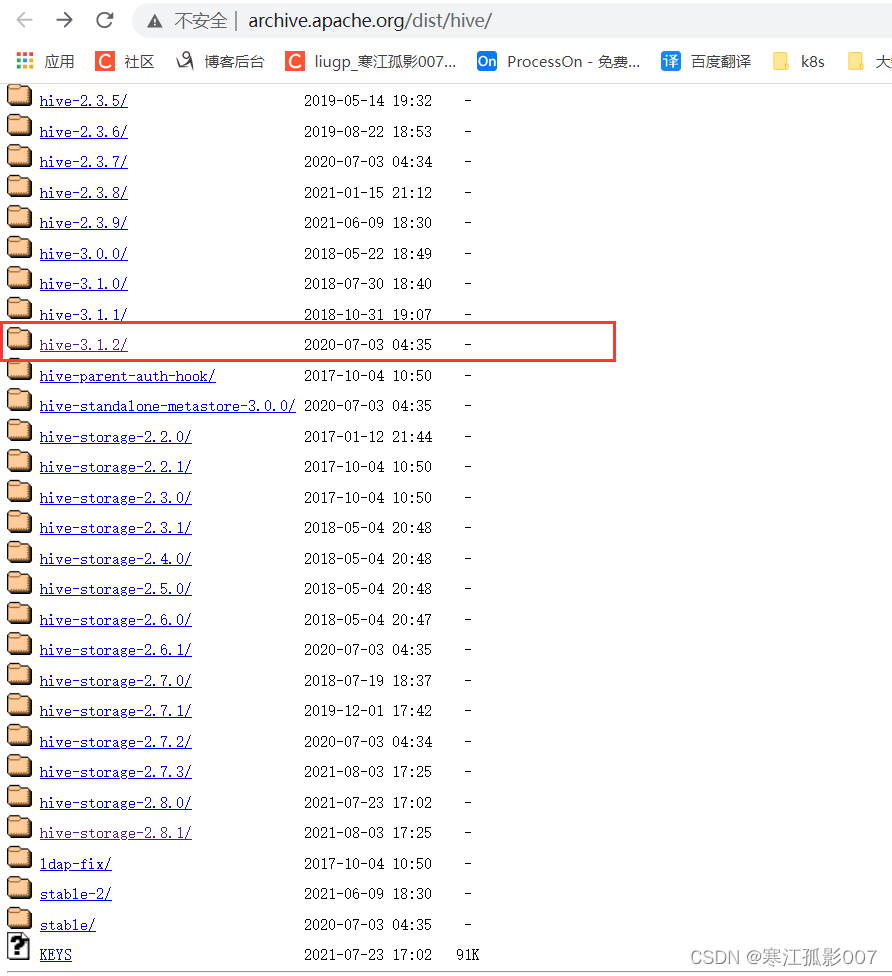Image resolution: width=892 pixels, height=976 pixels.
Task: Click the unknown file icon beside KEYS
Action: pos(19,947)
